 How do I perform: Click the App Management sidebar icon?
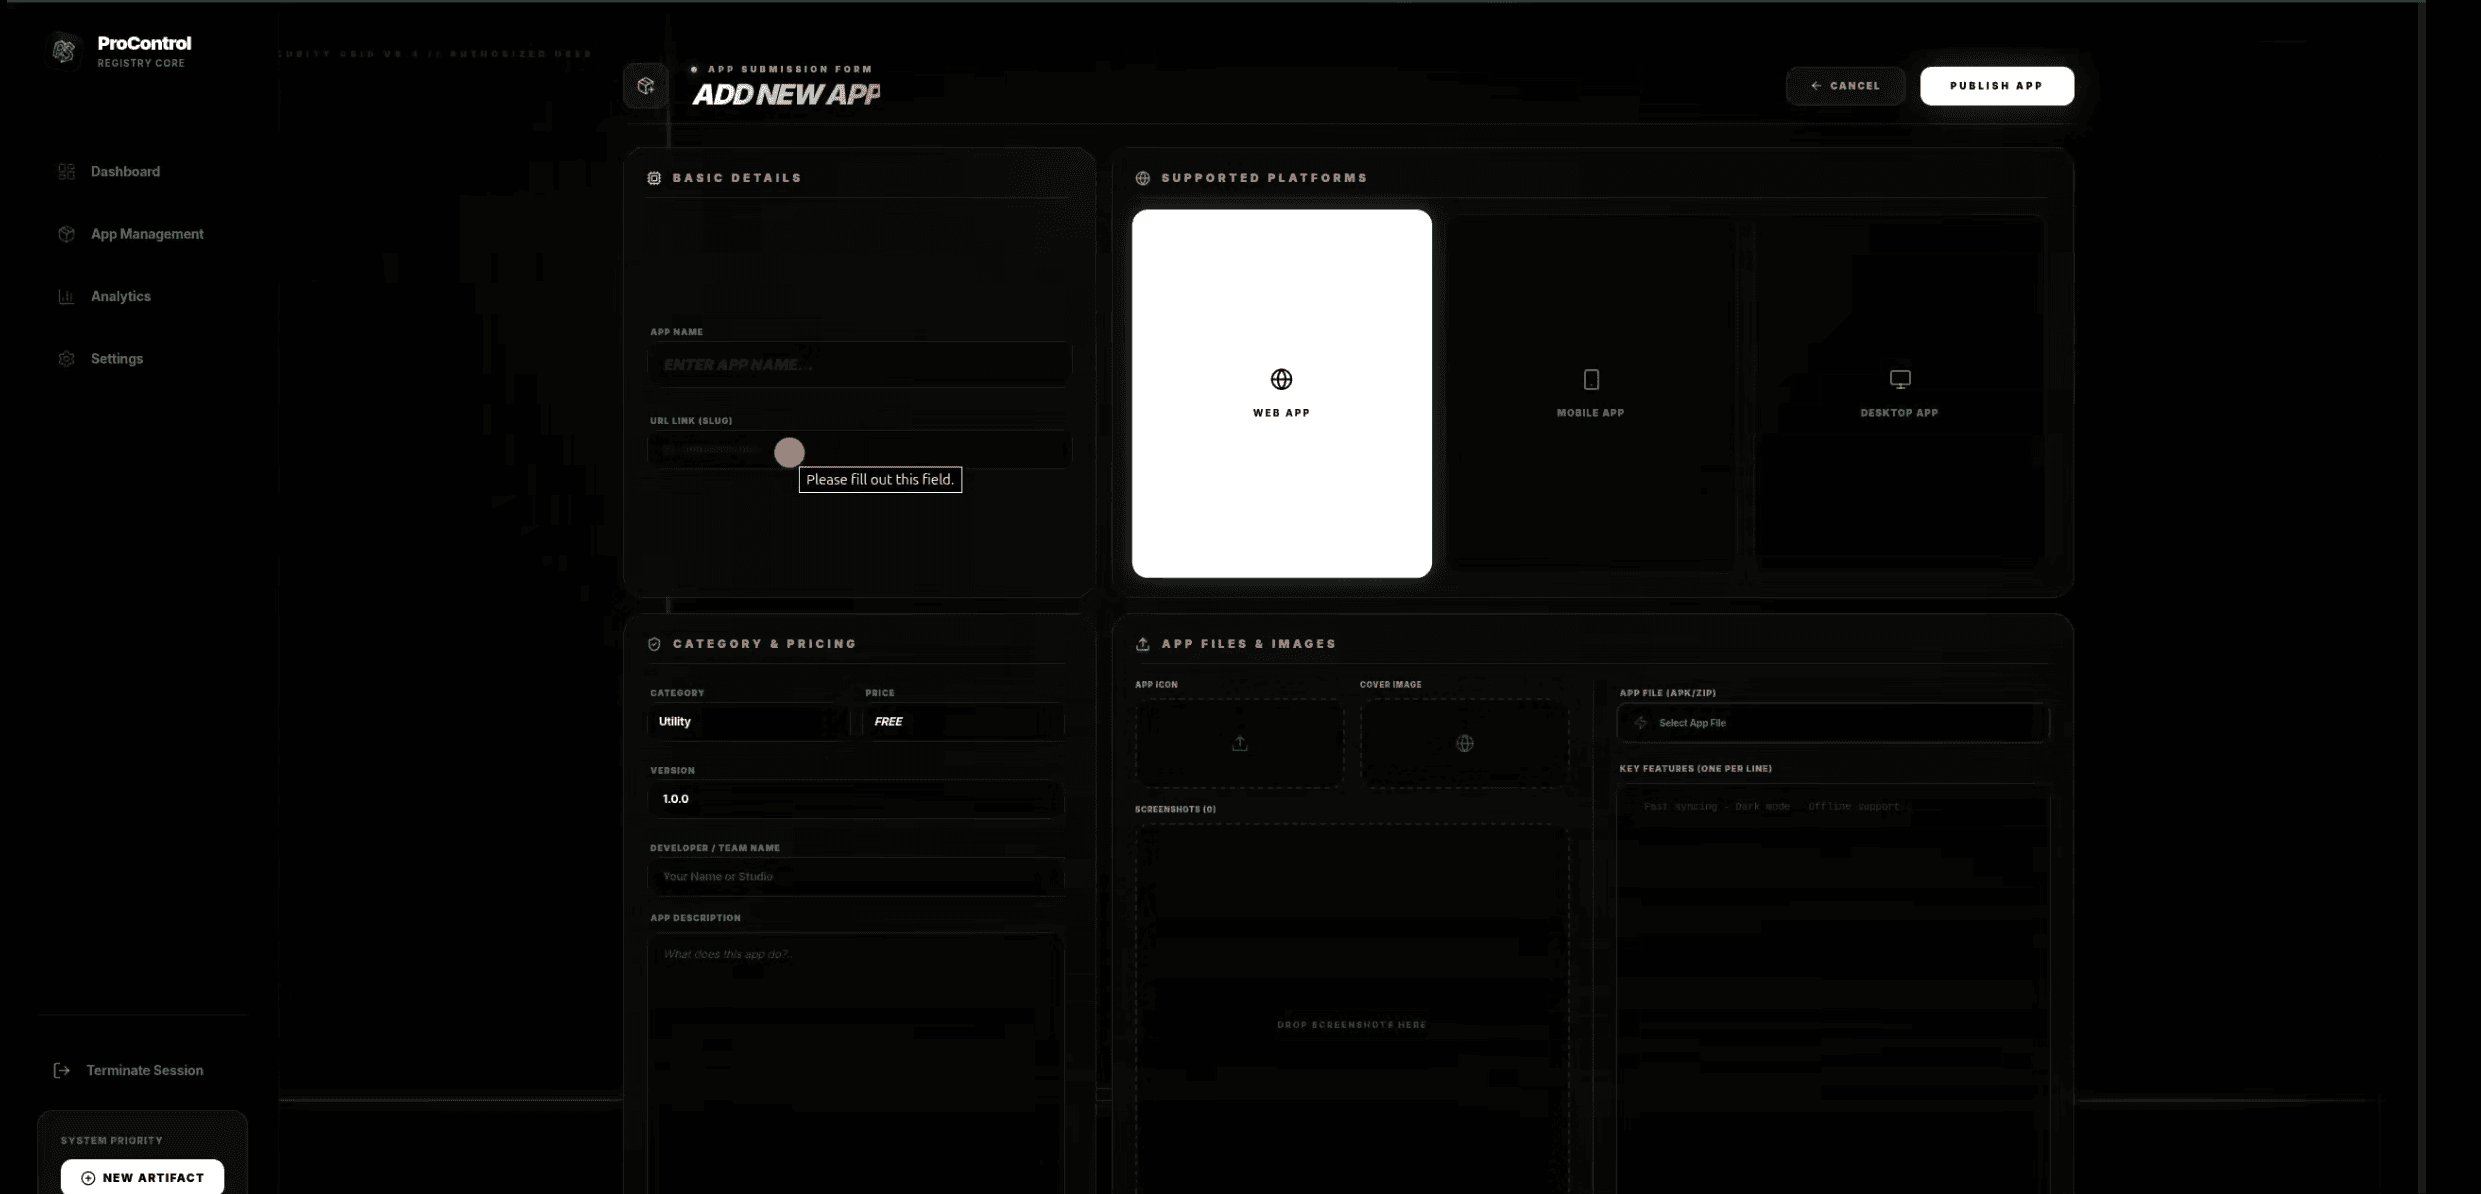click(x=66, y=233)
